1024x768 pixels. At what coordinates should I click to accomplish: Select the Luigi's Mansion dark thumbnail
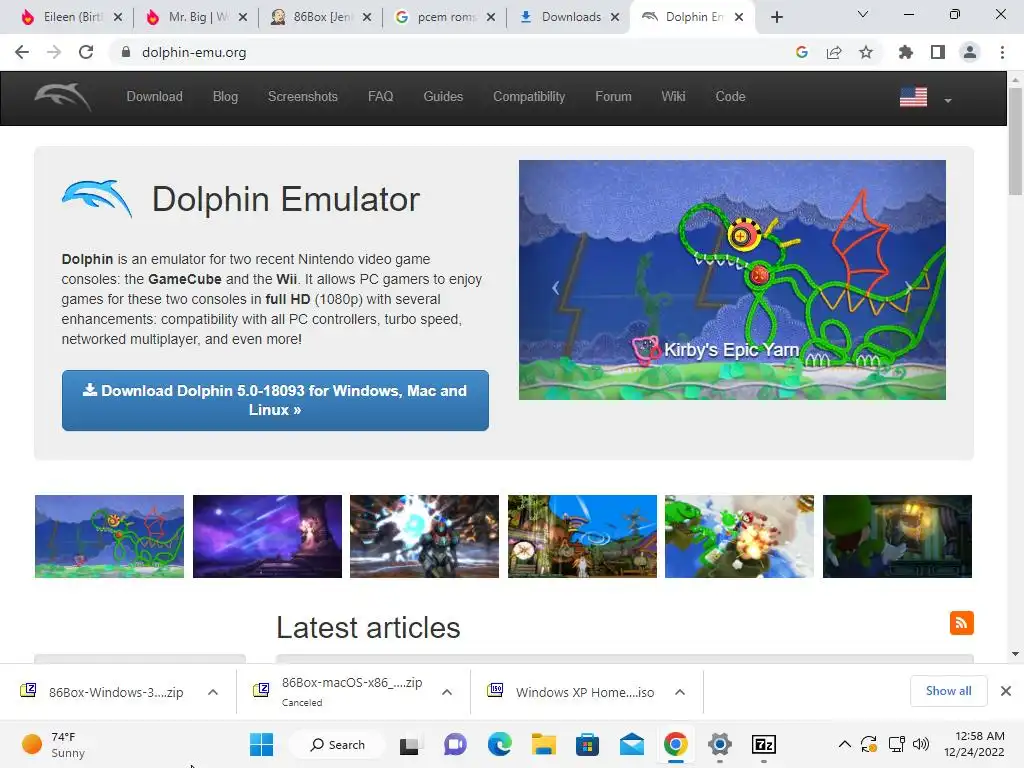tap(897, 536)
